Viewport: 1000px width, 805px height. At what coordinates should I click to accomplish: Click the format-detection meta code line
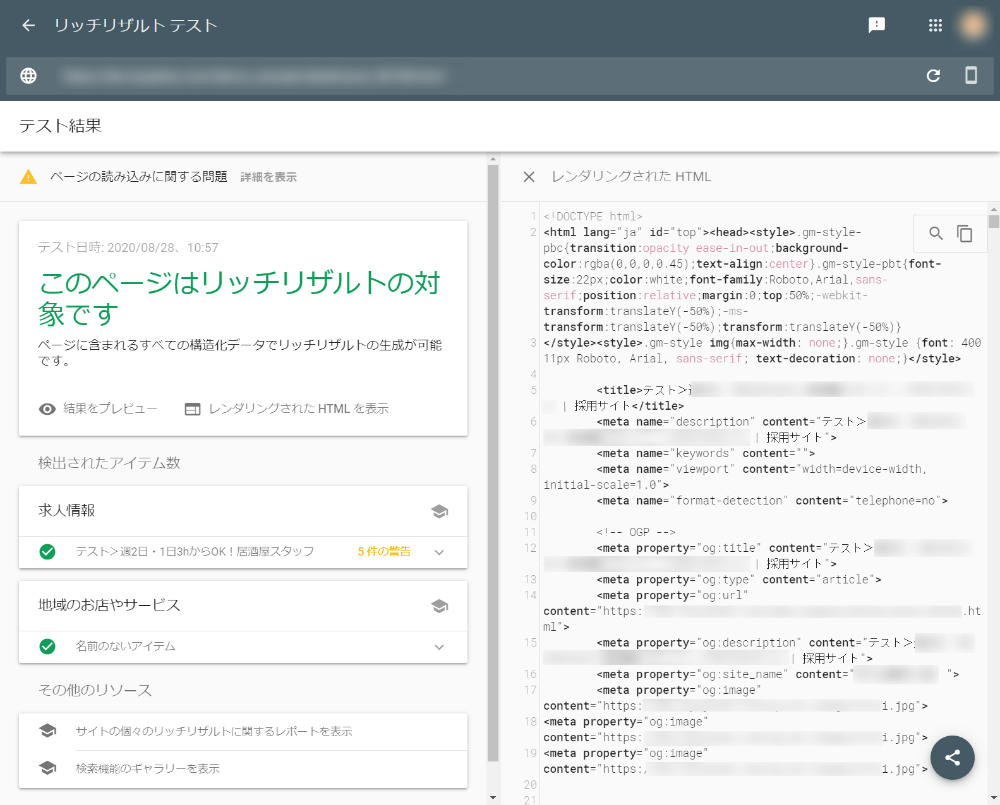click(x=772, y=501)
